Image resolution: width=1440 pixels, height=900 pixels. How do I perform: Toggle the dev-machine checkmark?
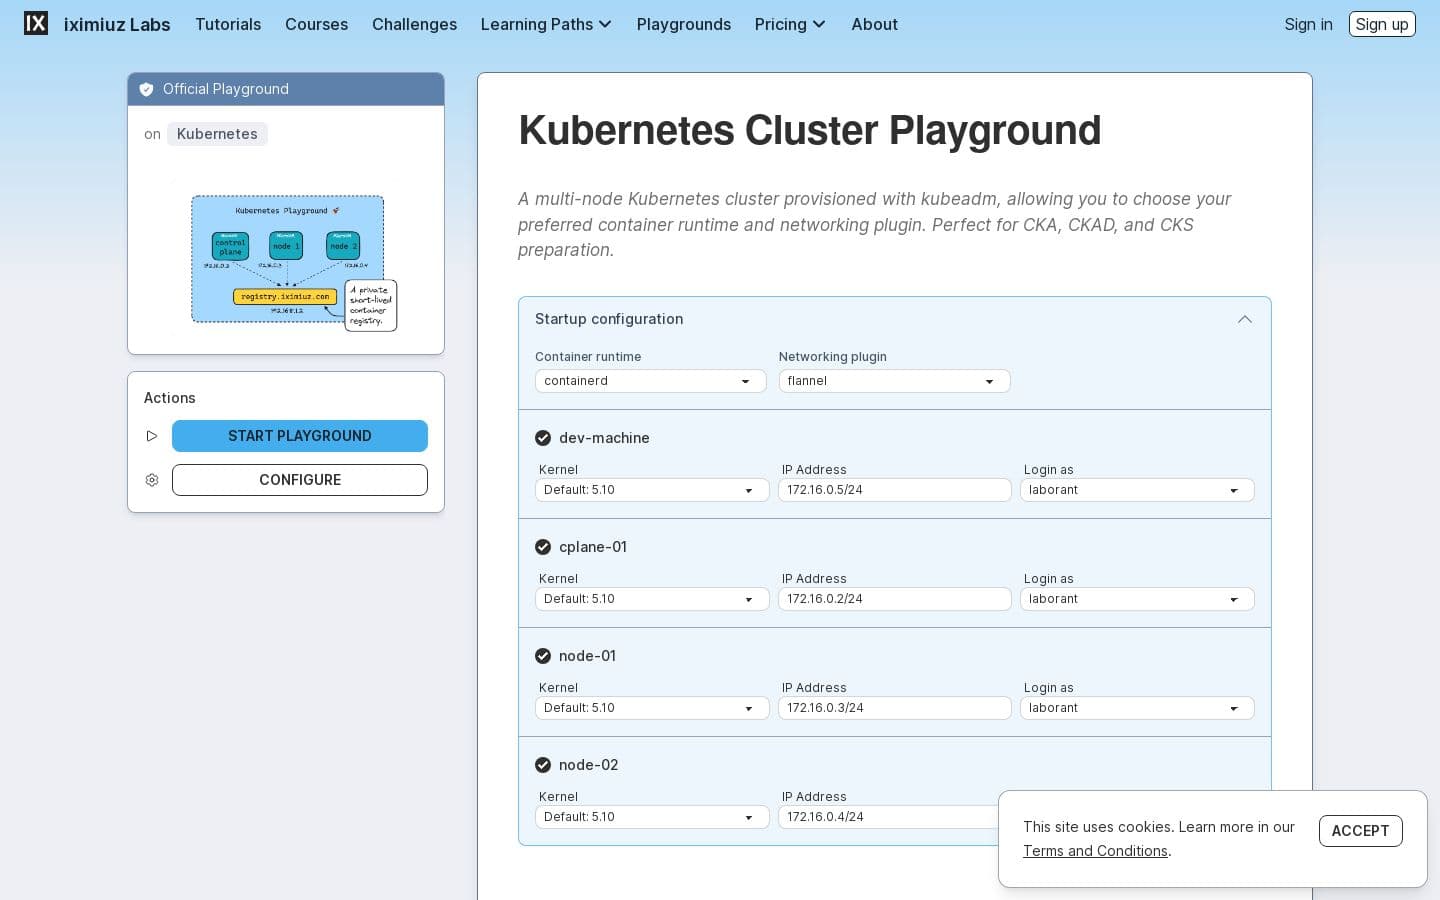(x=543, y=438)
